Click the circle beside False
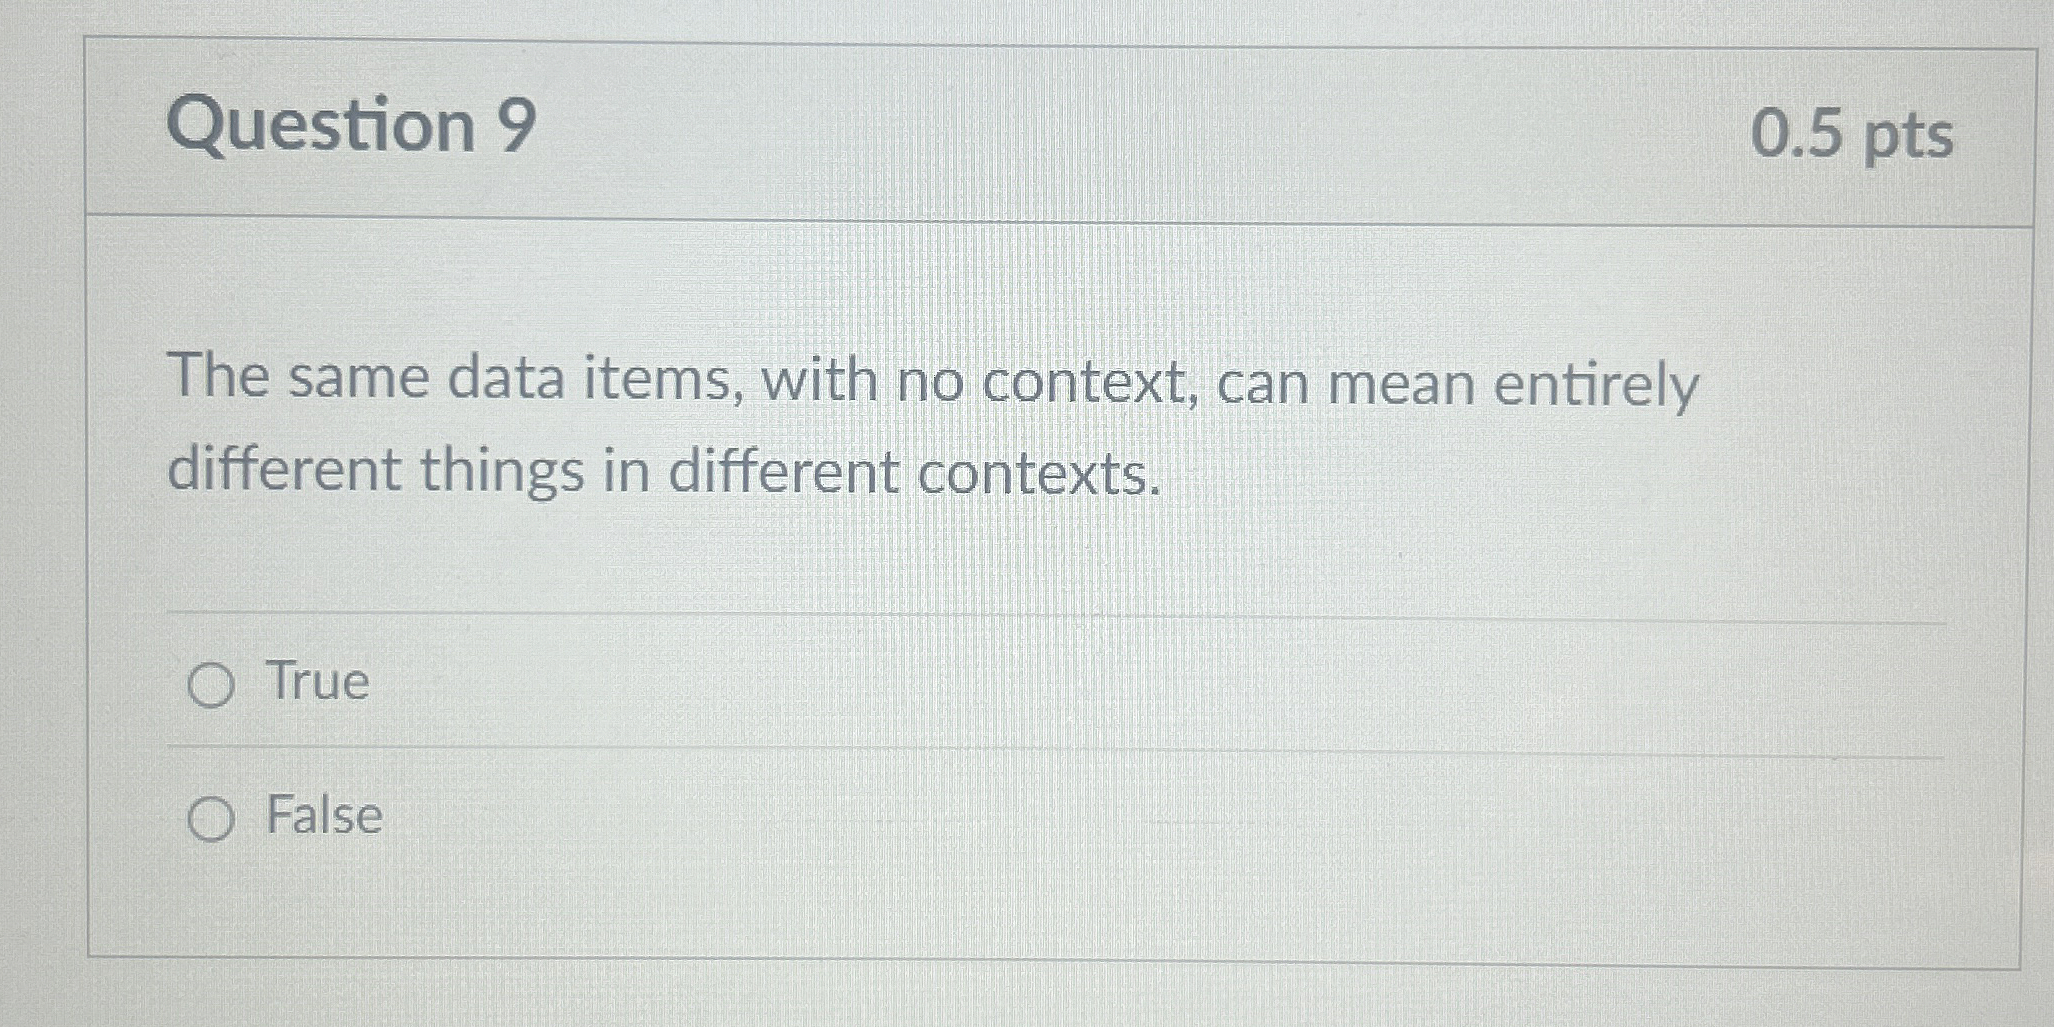 pyautogui.click(x=213, y=818)
